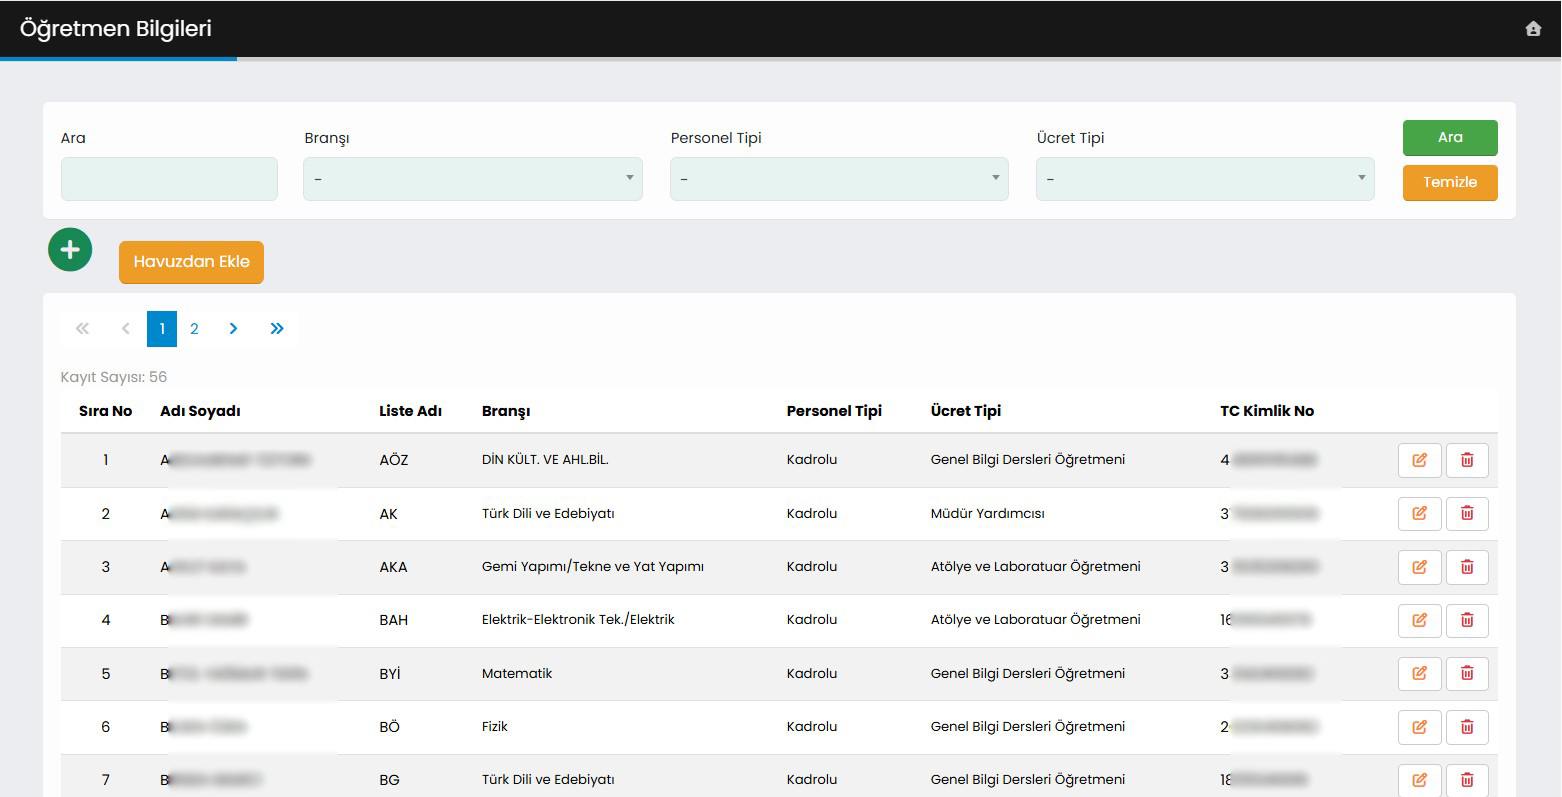Click the Ücret Tipi column header
Viewport: 1562px width, 797px height.
[966, 411]
